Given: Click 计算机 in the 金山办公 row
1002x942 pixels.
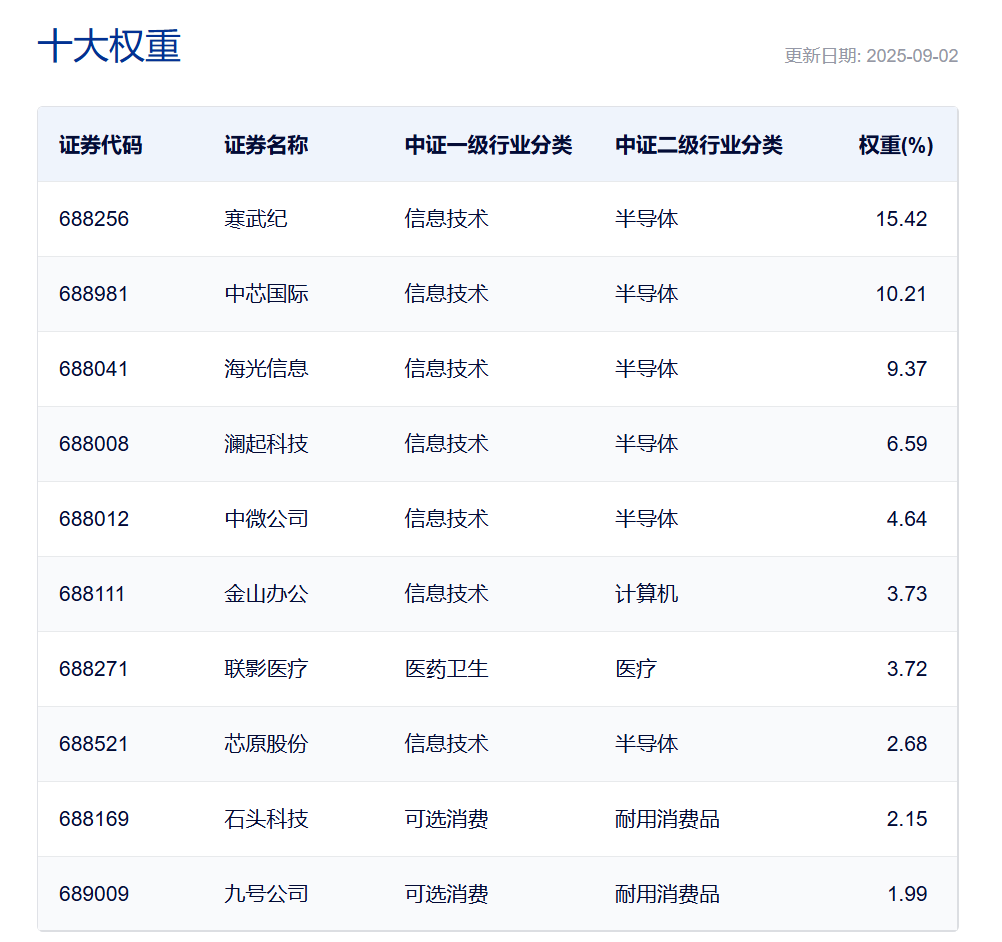Looking at the screenshot, I should pyautogui.click(x=646, y=594).
